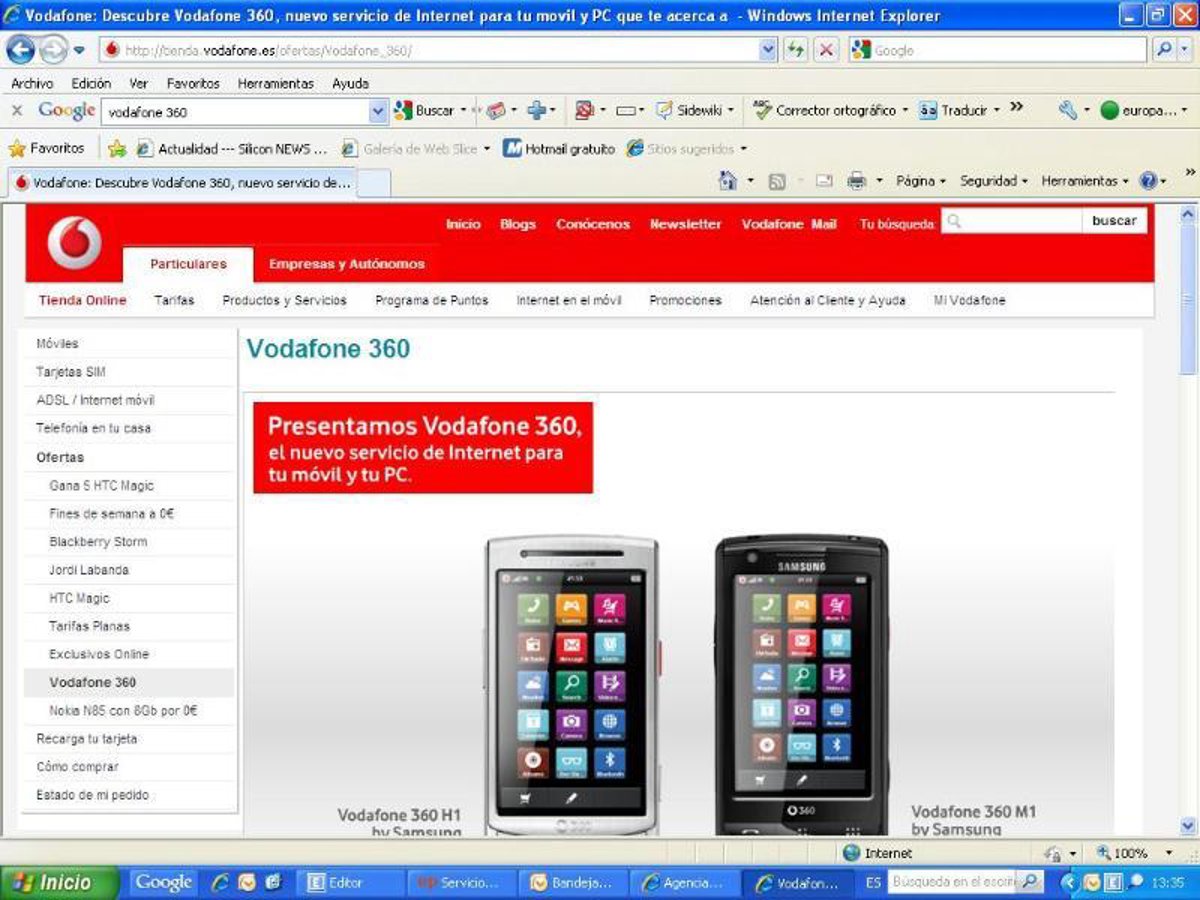
Task: Expand the Google toolbar search history dropdown
Action: tap(378, 111)
